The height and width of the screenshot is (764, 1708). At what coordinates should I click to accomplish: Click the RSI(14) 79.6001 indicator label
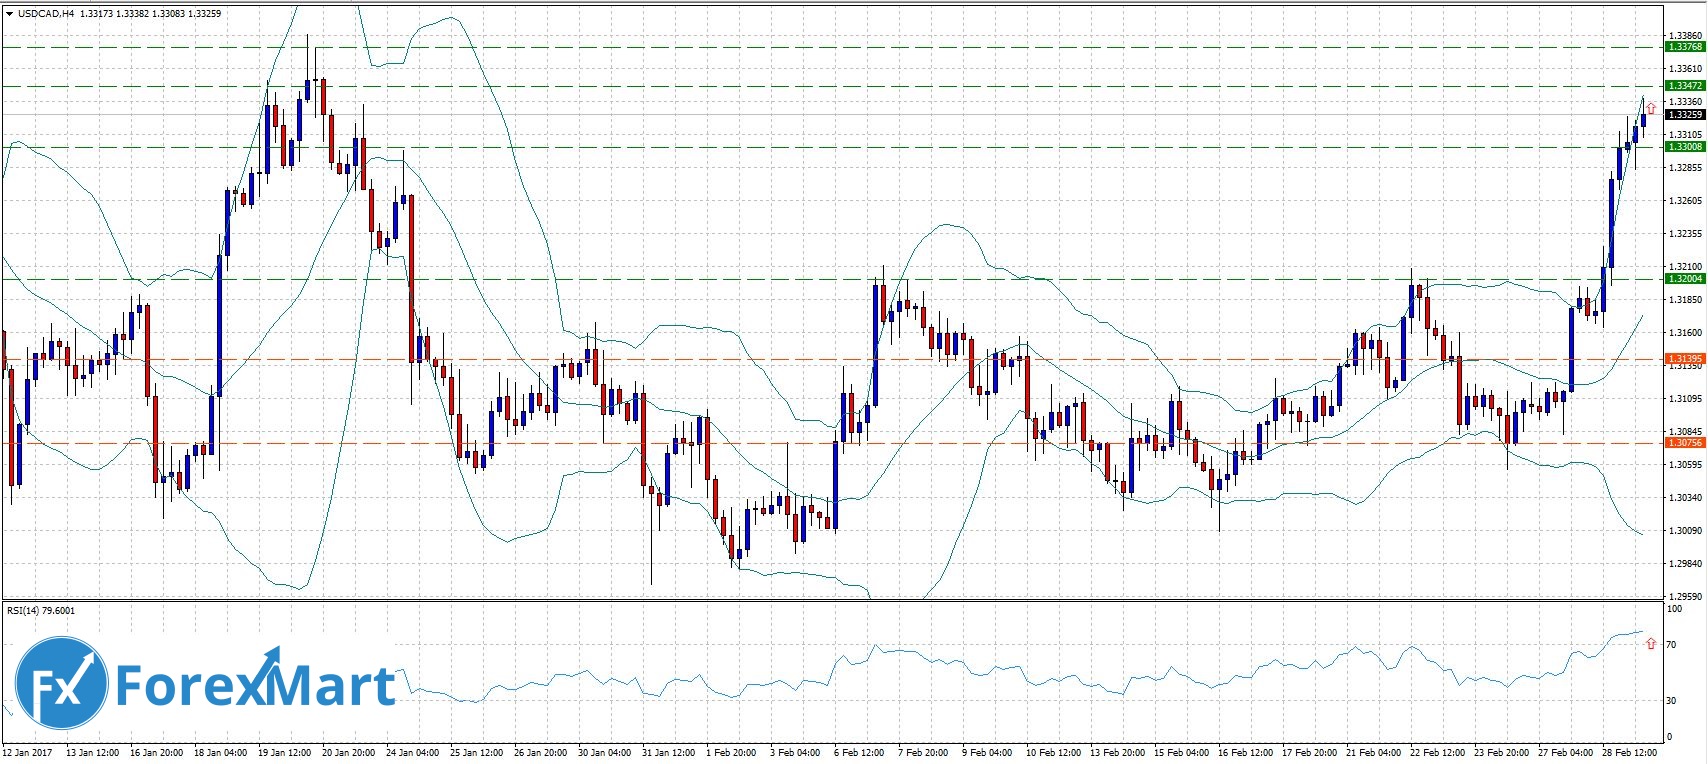click(41, 610)
